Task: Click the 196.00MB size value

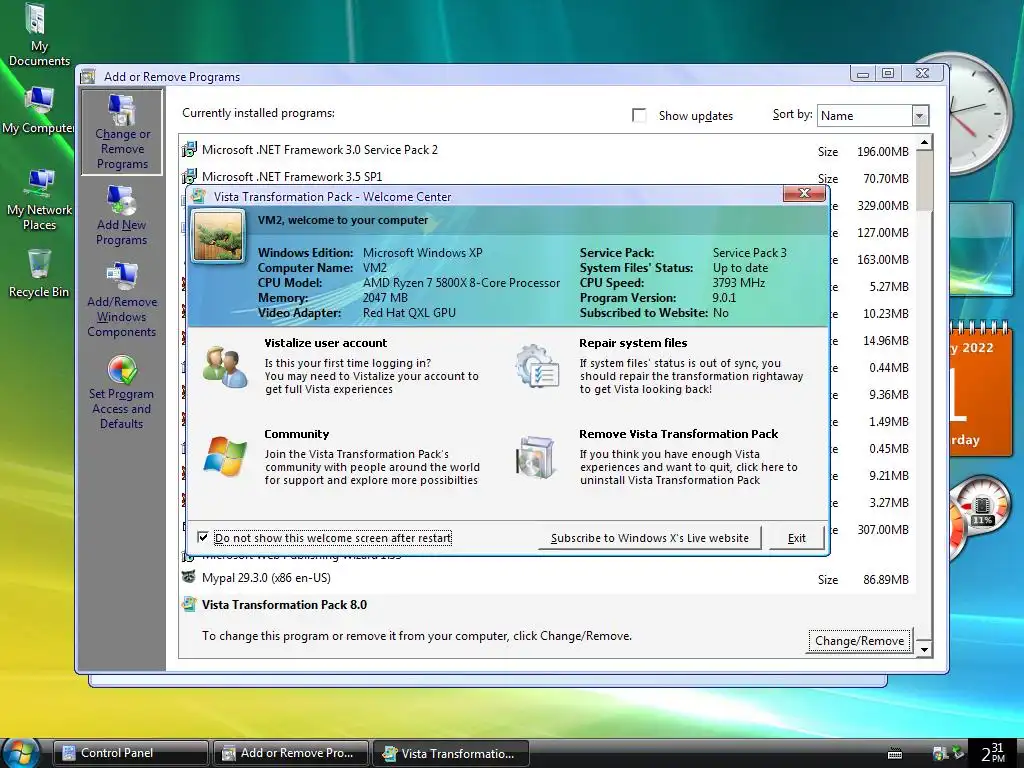Action: [x=882, y=152]
